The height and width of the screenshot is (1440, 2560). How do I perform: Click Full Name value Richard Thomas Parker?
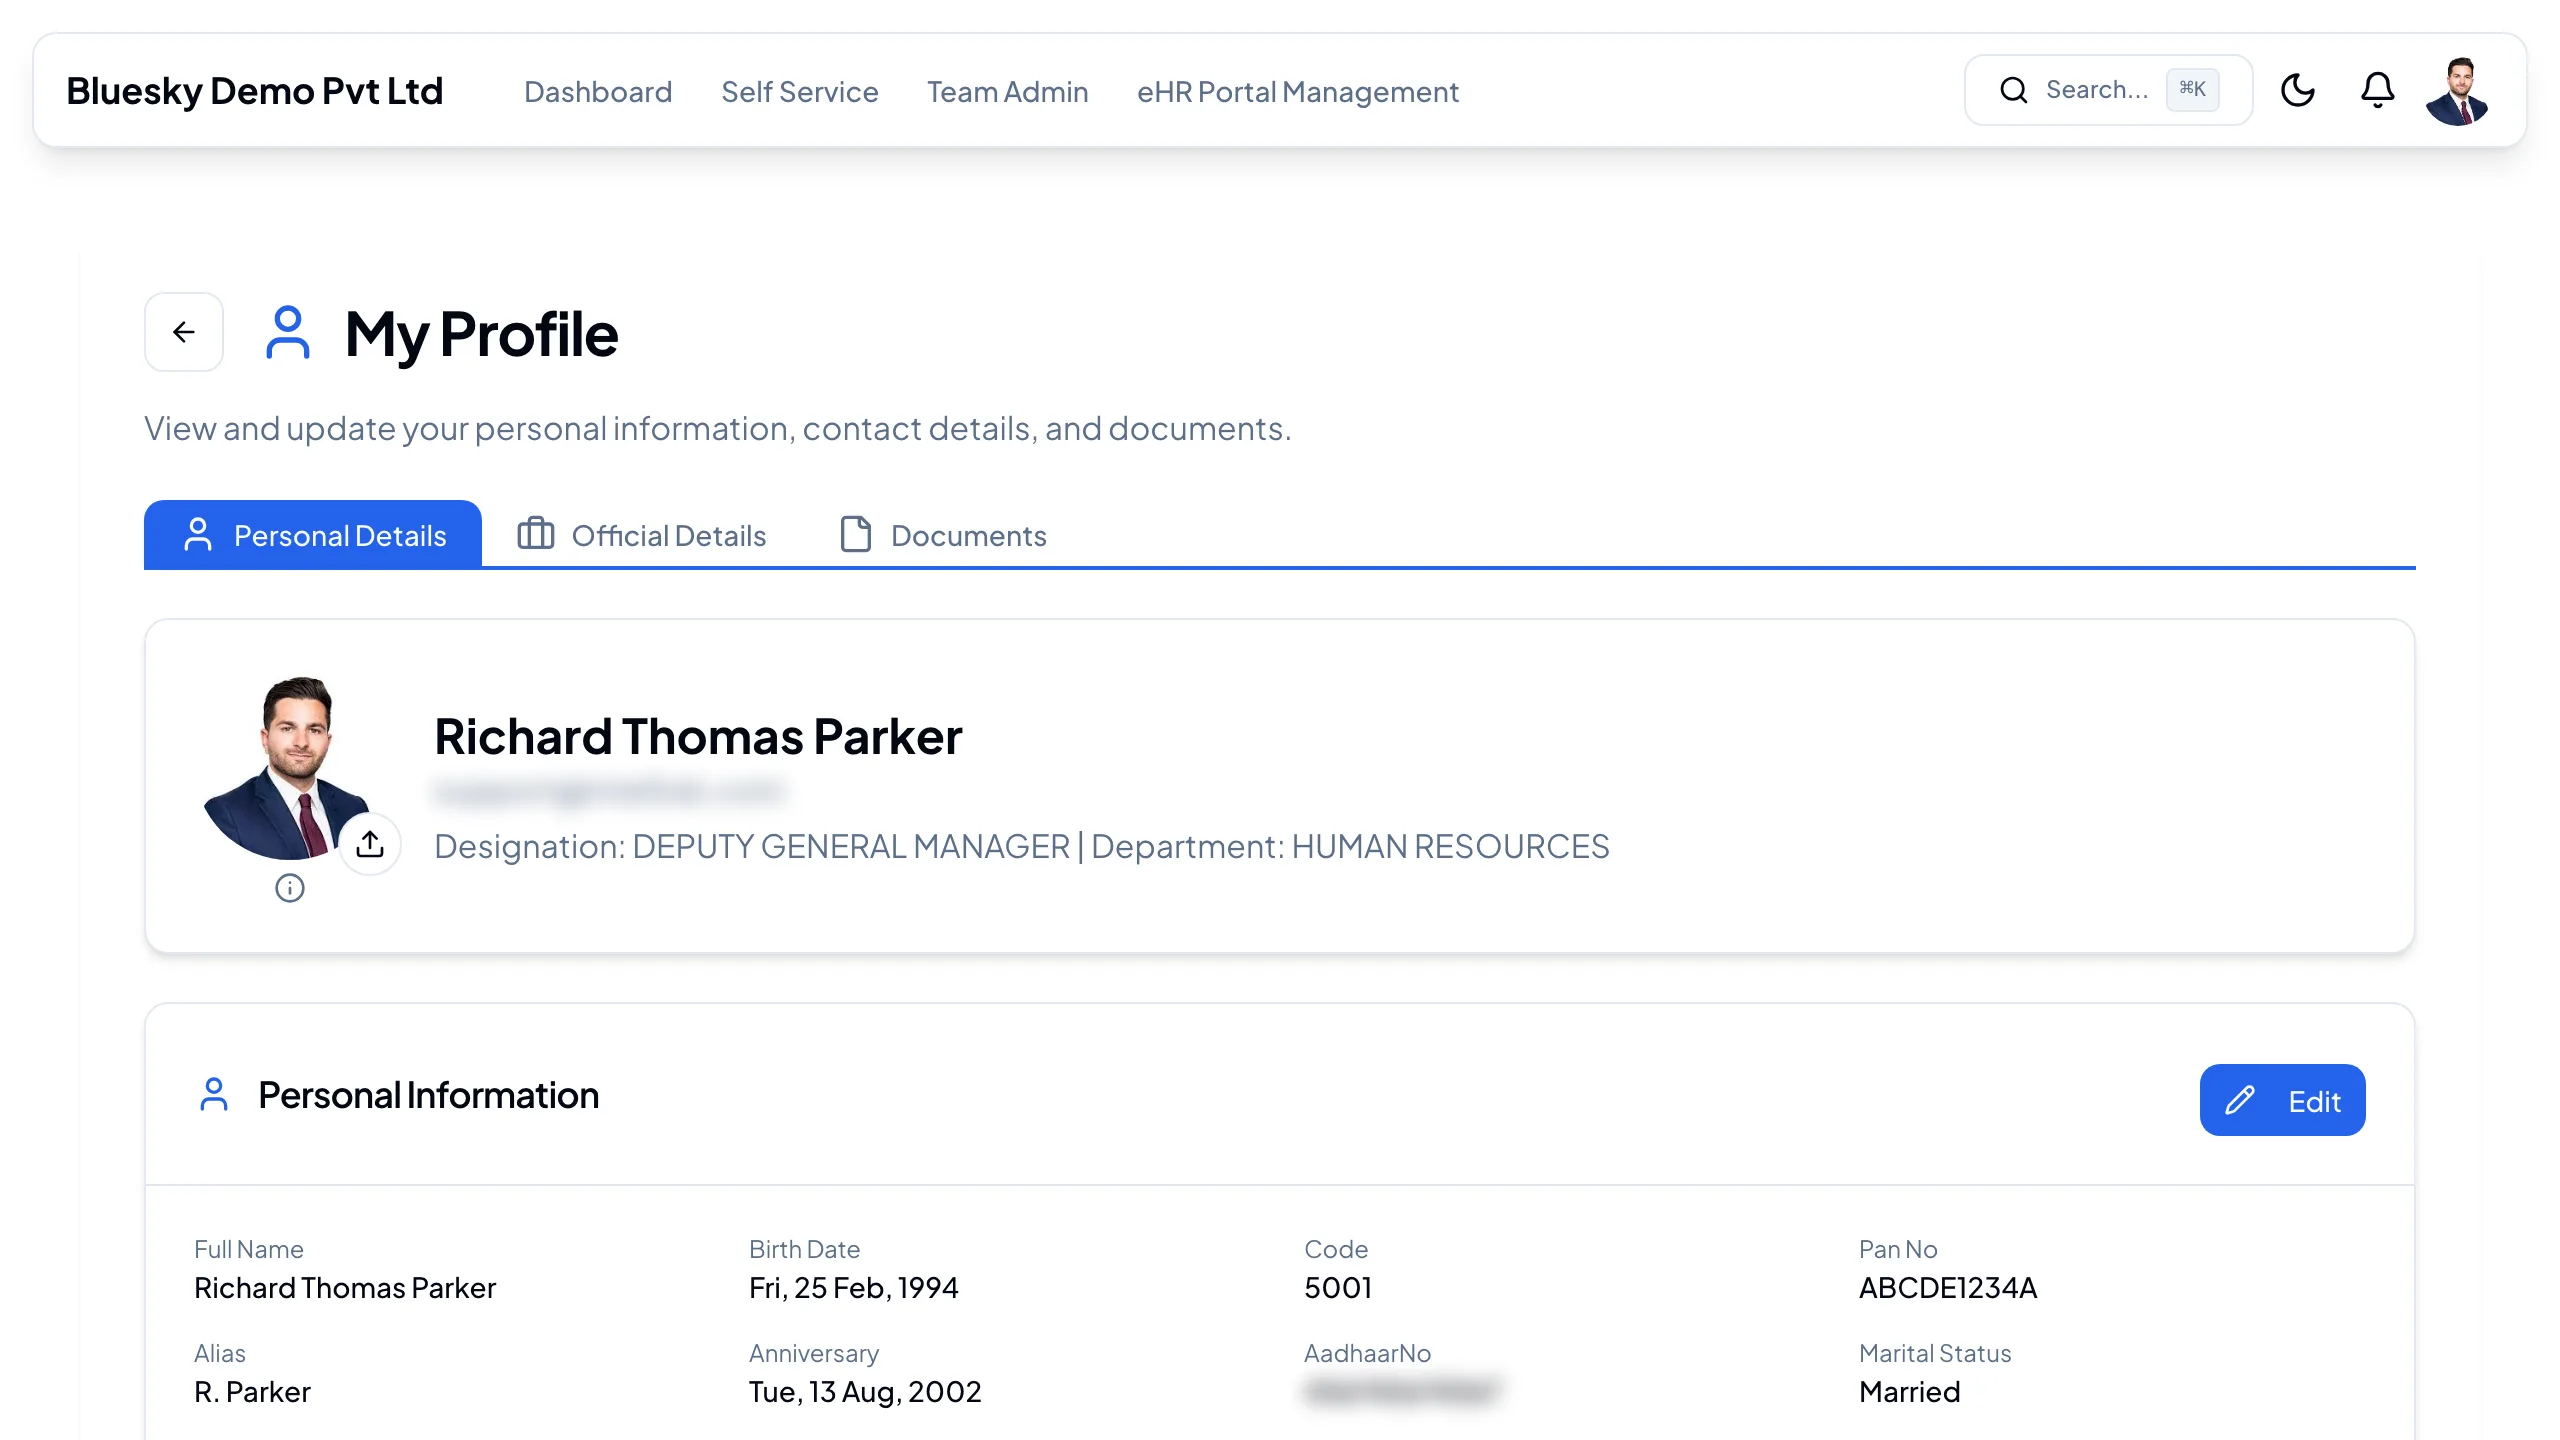(345, 1288)
